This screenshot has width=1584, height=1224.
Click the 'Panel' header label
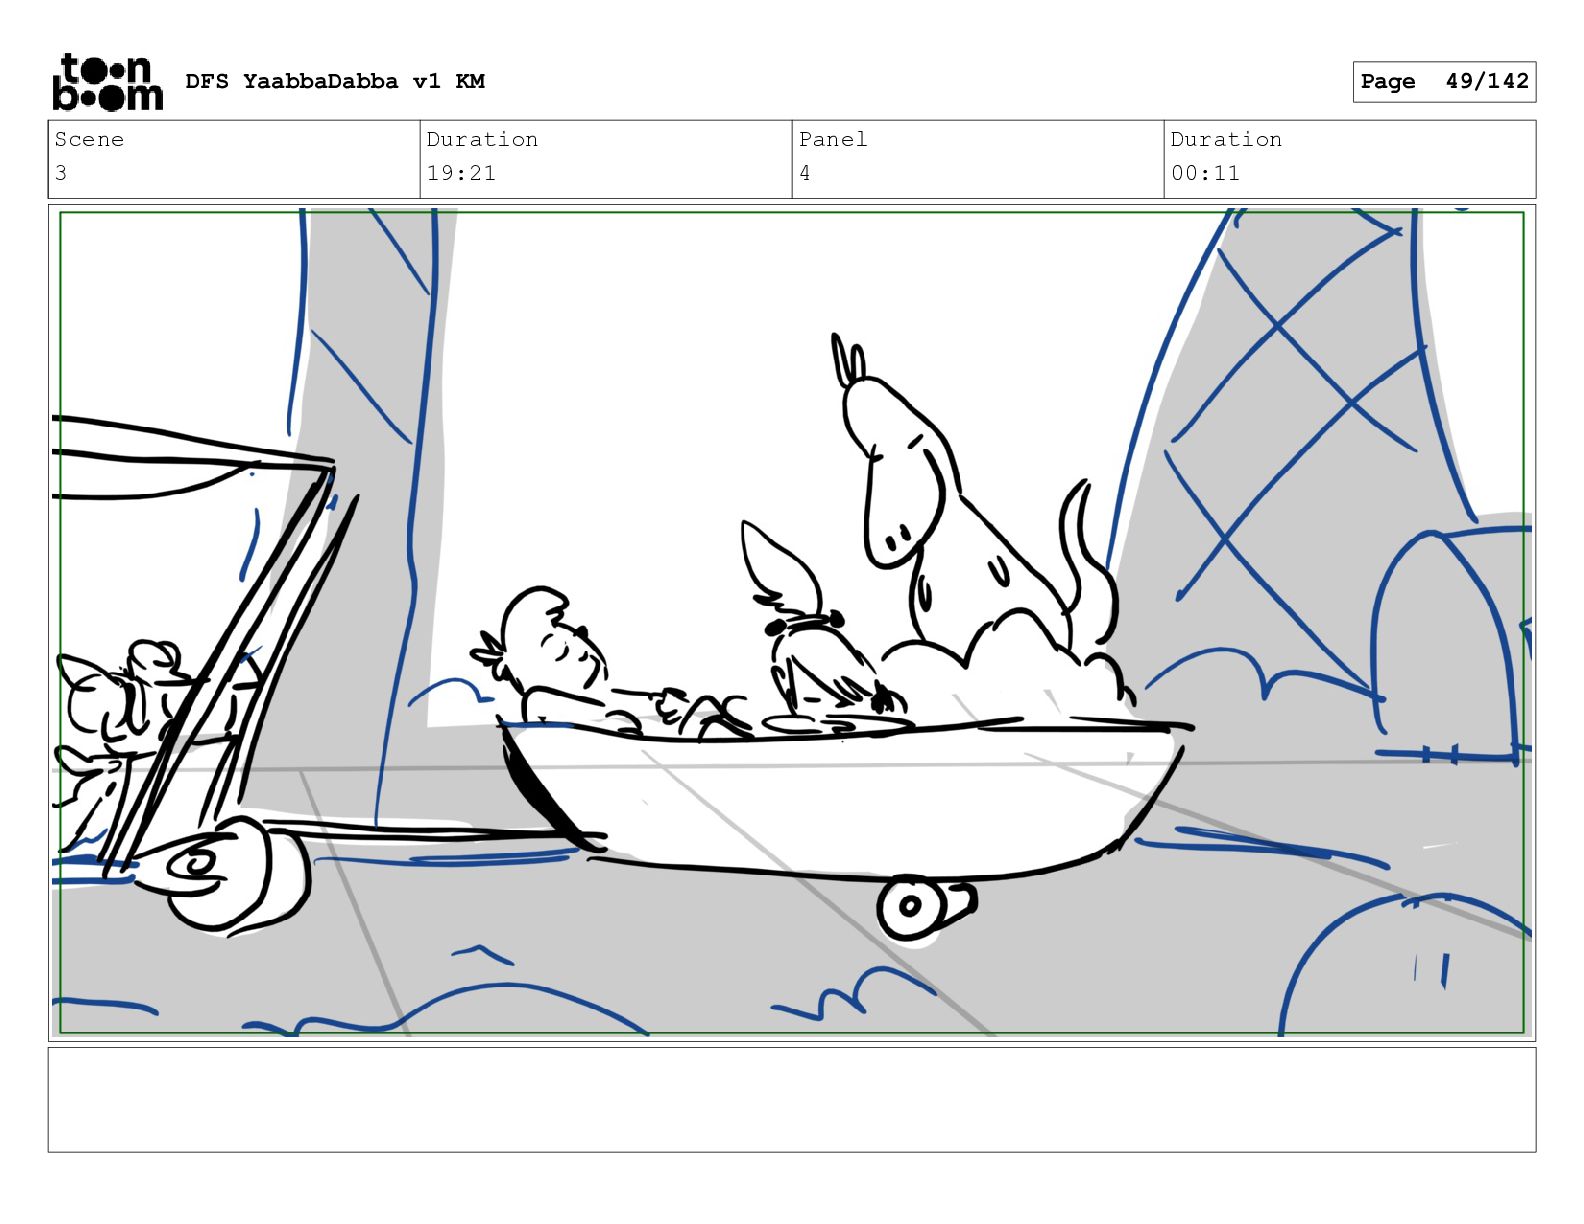pos(833,139)
